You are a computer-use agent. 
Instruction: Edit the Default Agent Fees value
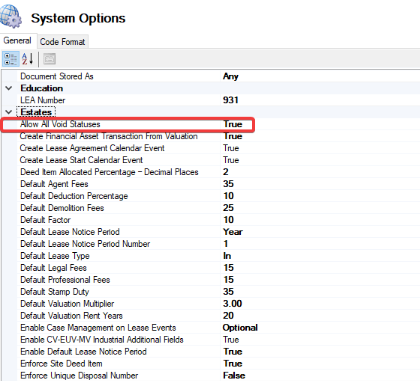[228, 184]
